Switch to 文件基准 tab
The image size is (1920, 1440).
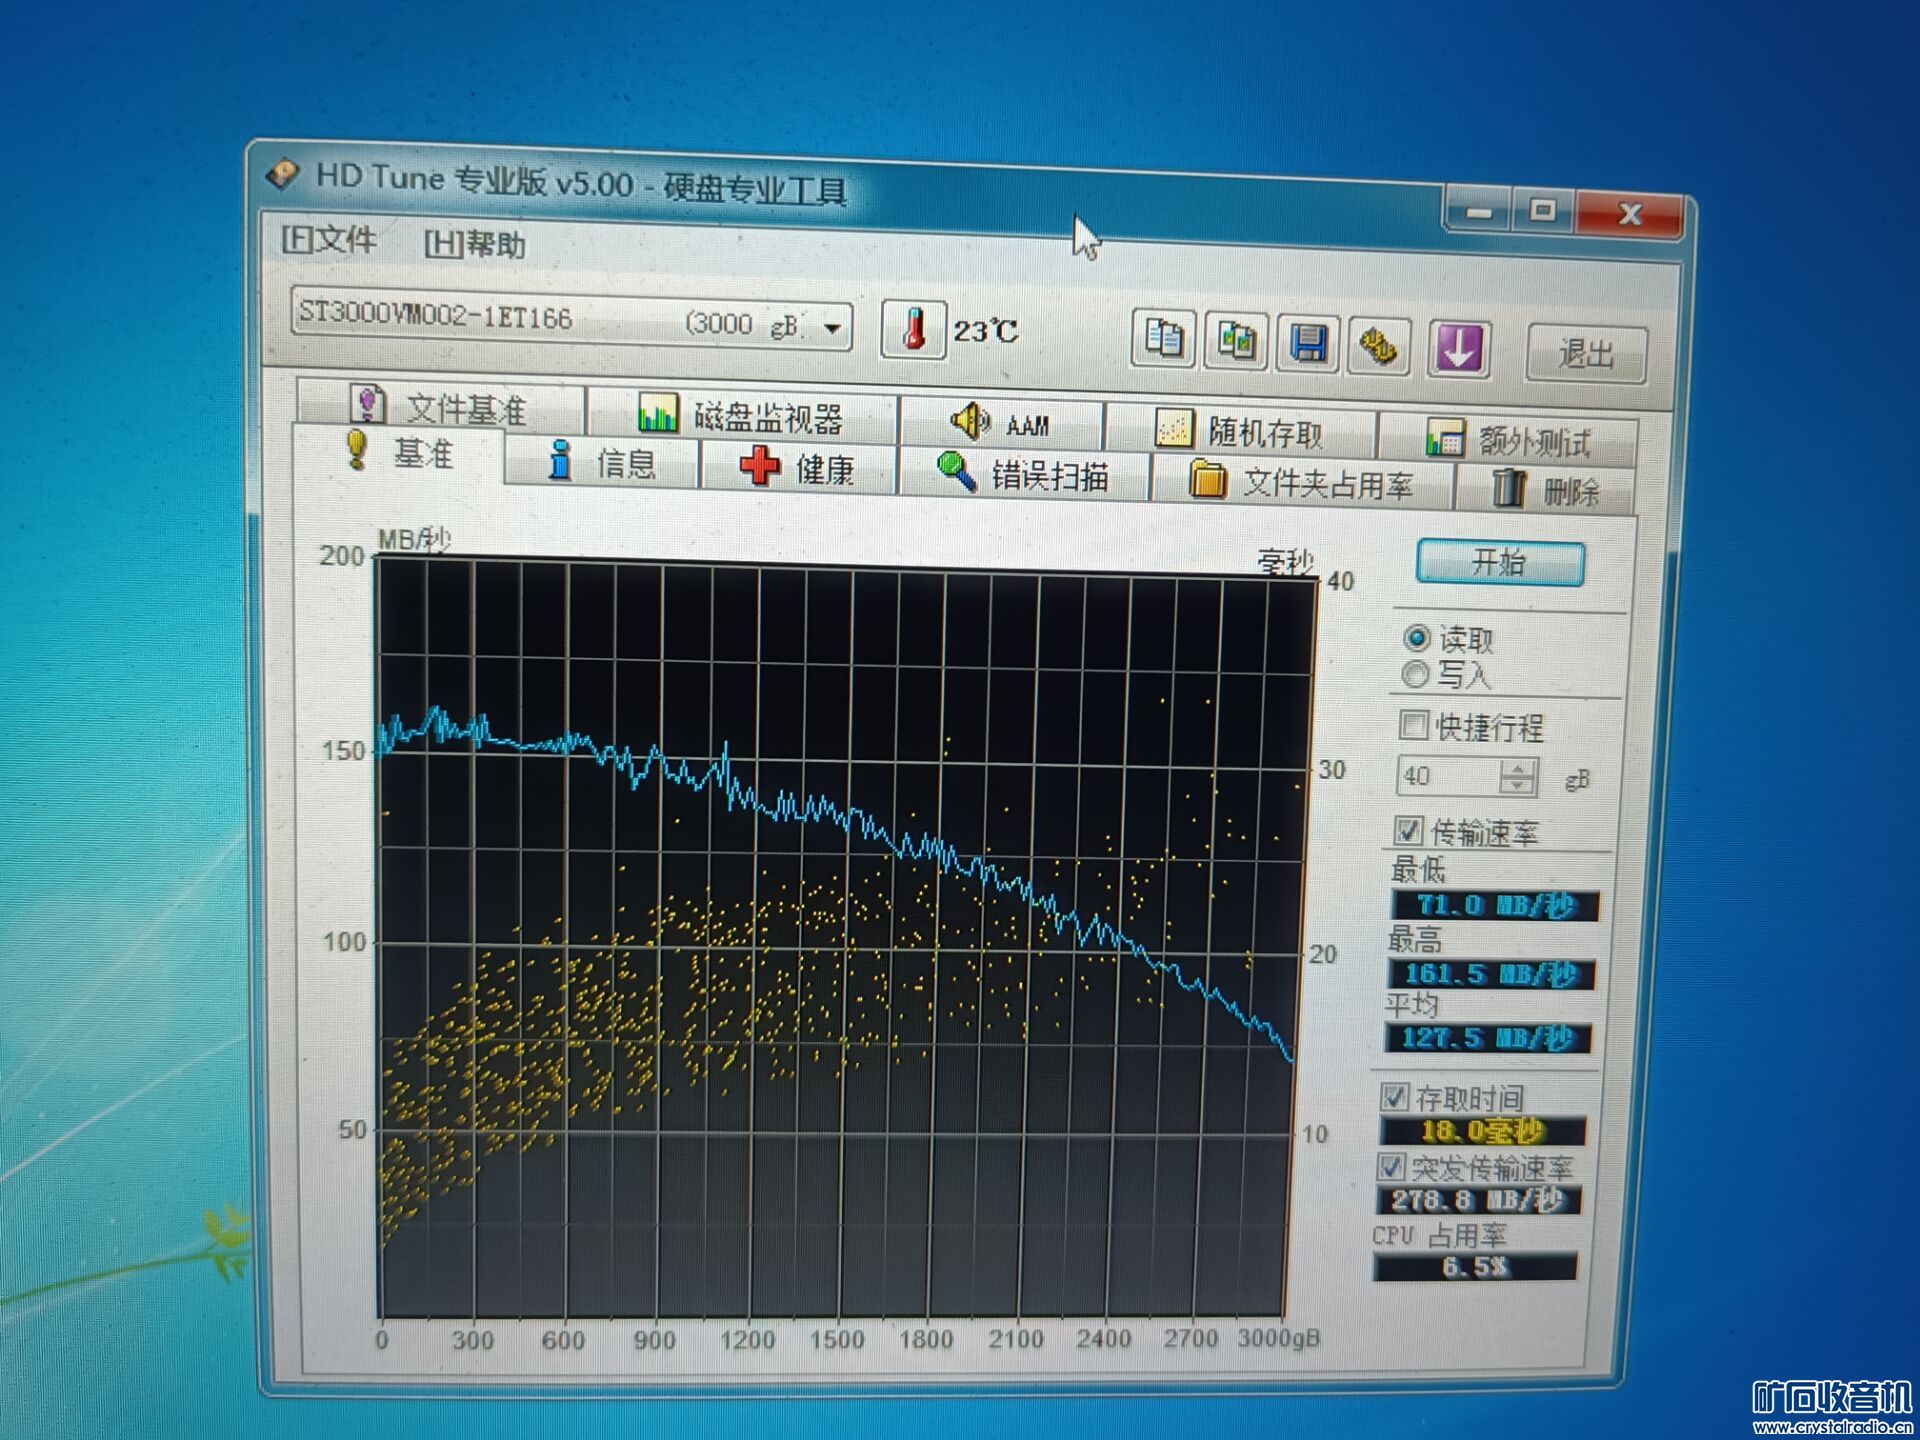440,403
